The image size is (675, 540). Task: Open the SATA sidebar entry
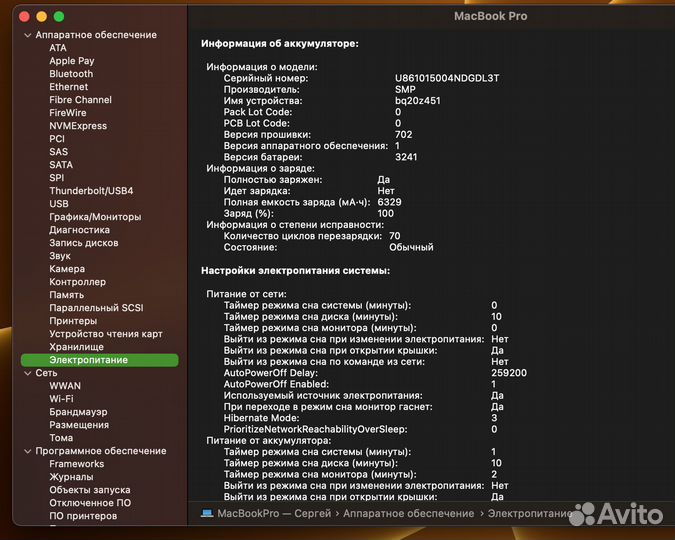61,165
